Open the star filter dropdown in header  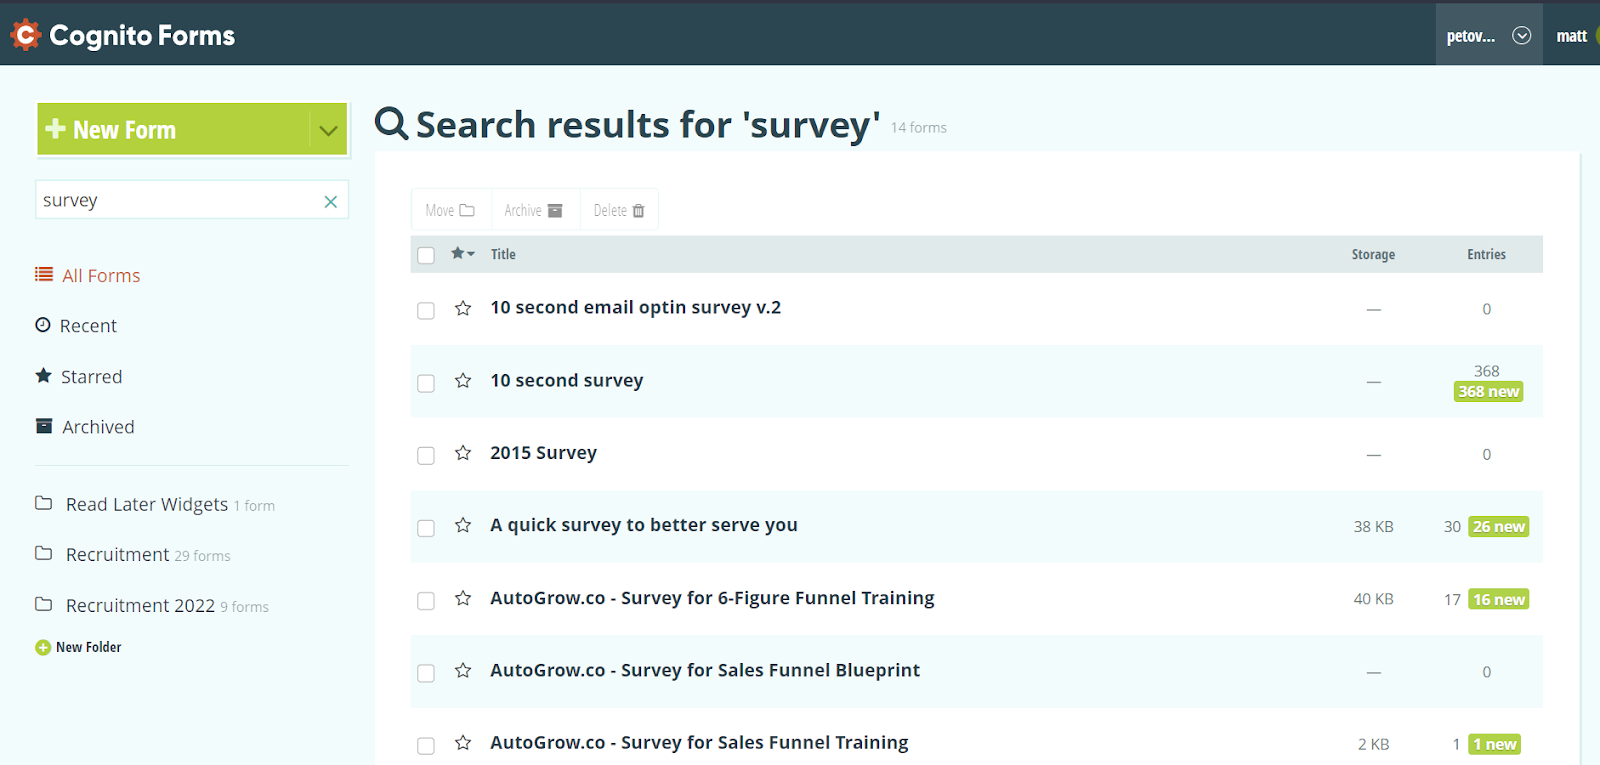[x=461, y=254]
